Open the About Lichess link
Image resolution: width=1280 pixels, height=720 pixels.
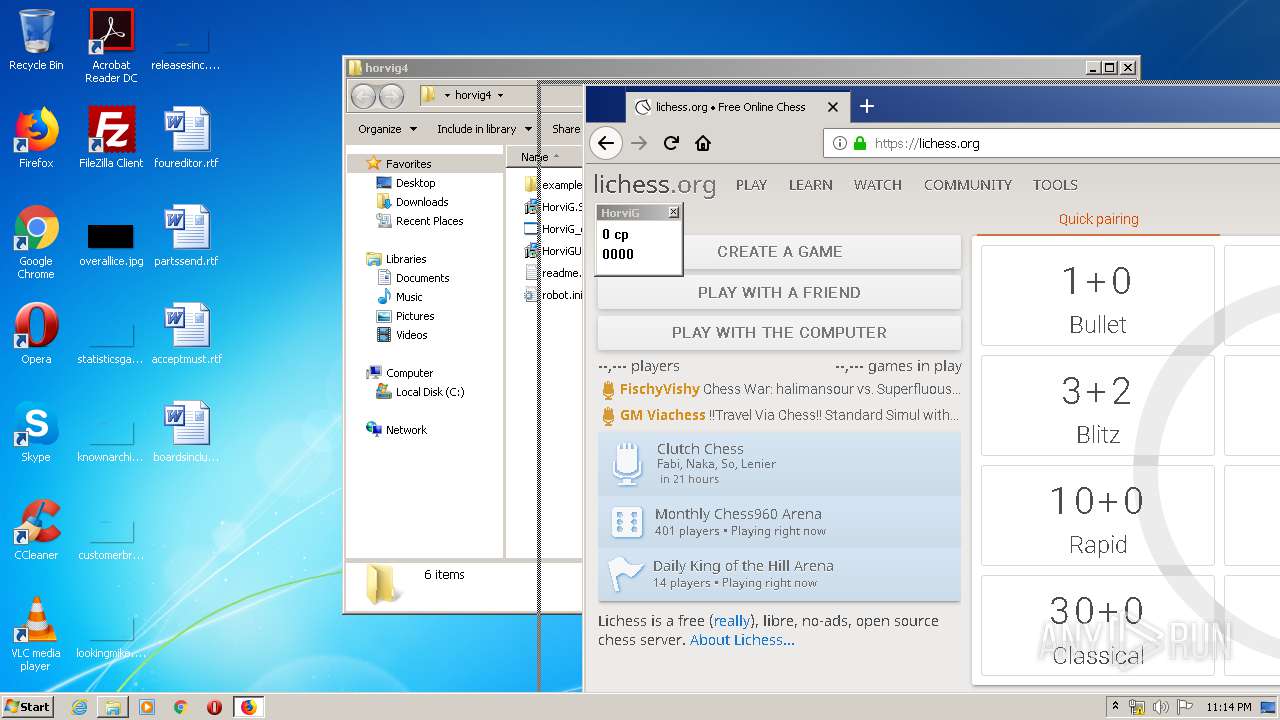click(742, 640)
